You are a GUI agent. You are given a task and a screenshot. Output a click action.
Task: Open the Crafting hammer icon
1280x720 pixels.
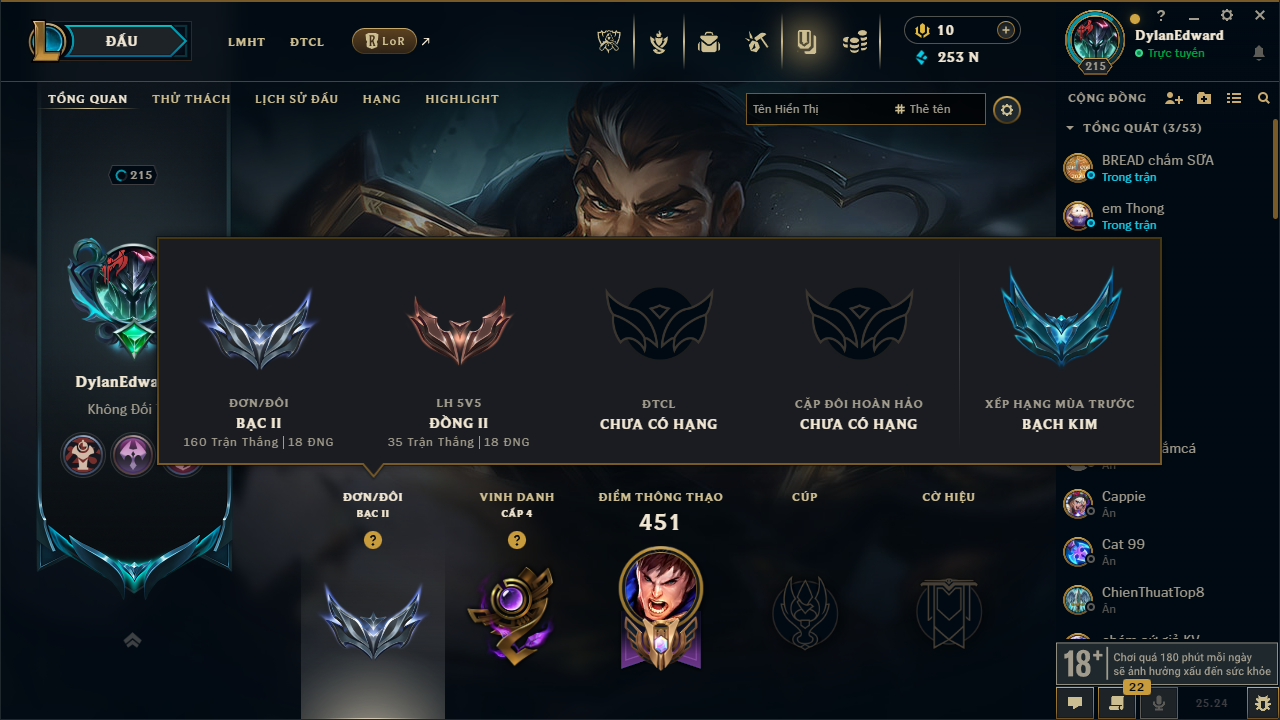click(x=756, y=42)
